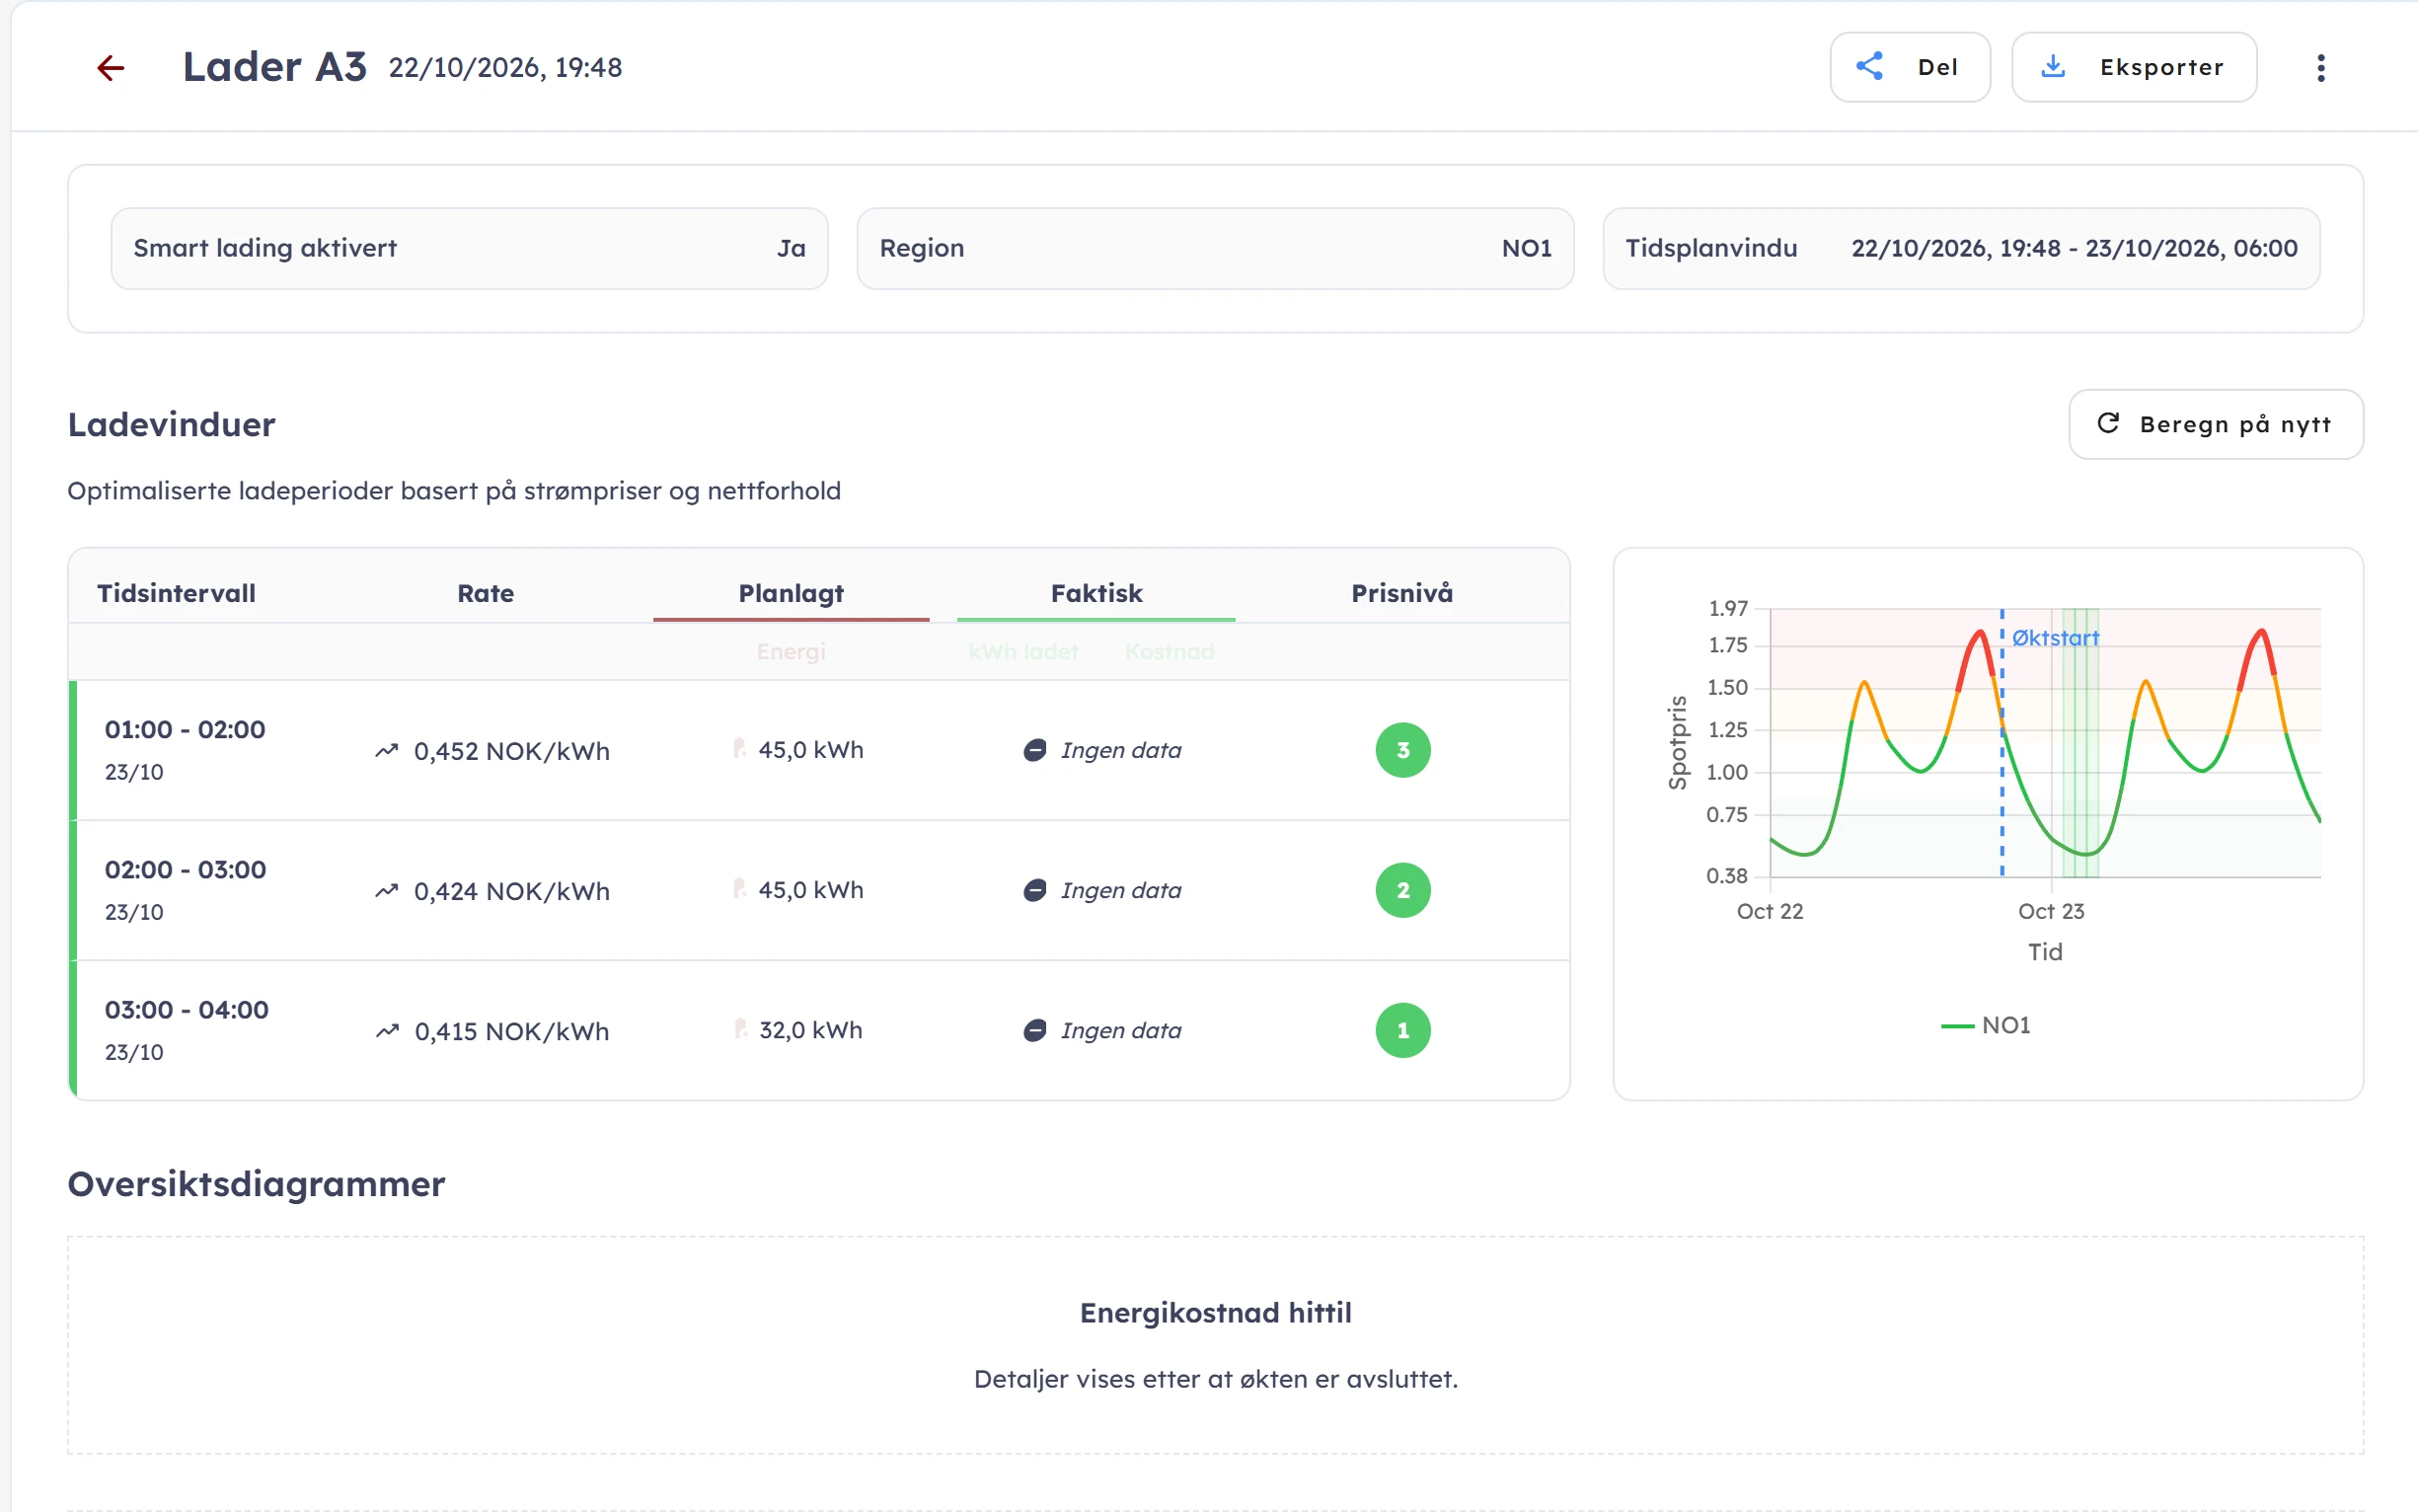
Task: Select the 01:00 - 02:00 time interval
Action: click(x=185, y=729)
